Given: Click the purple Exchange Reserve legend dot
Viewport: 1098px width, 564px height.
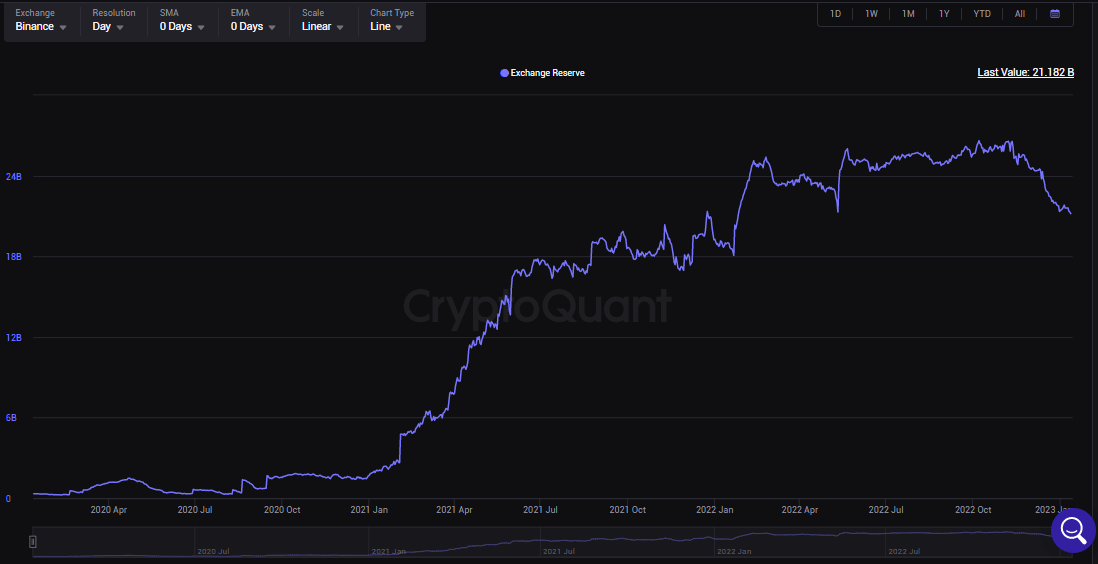Looking at the screenshot, I should (504, 73).
